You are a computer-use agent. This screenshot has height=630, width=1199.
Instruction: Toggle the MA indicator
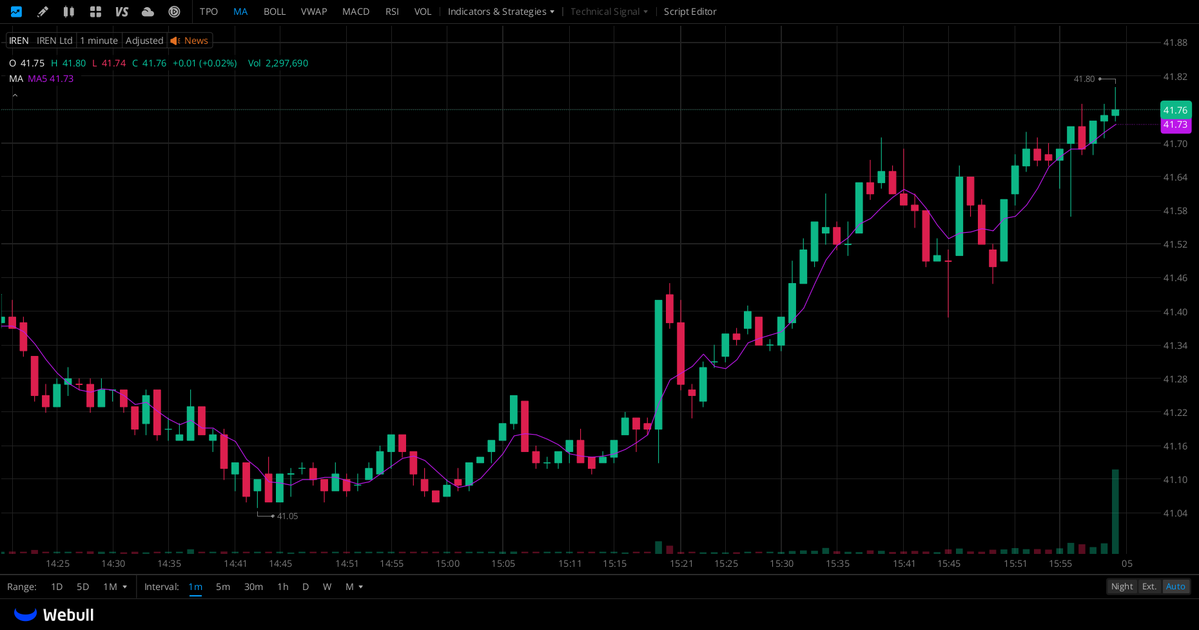point(240,11)
